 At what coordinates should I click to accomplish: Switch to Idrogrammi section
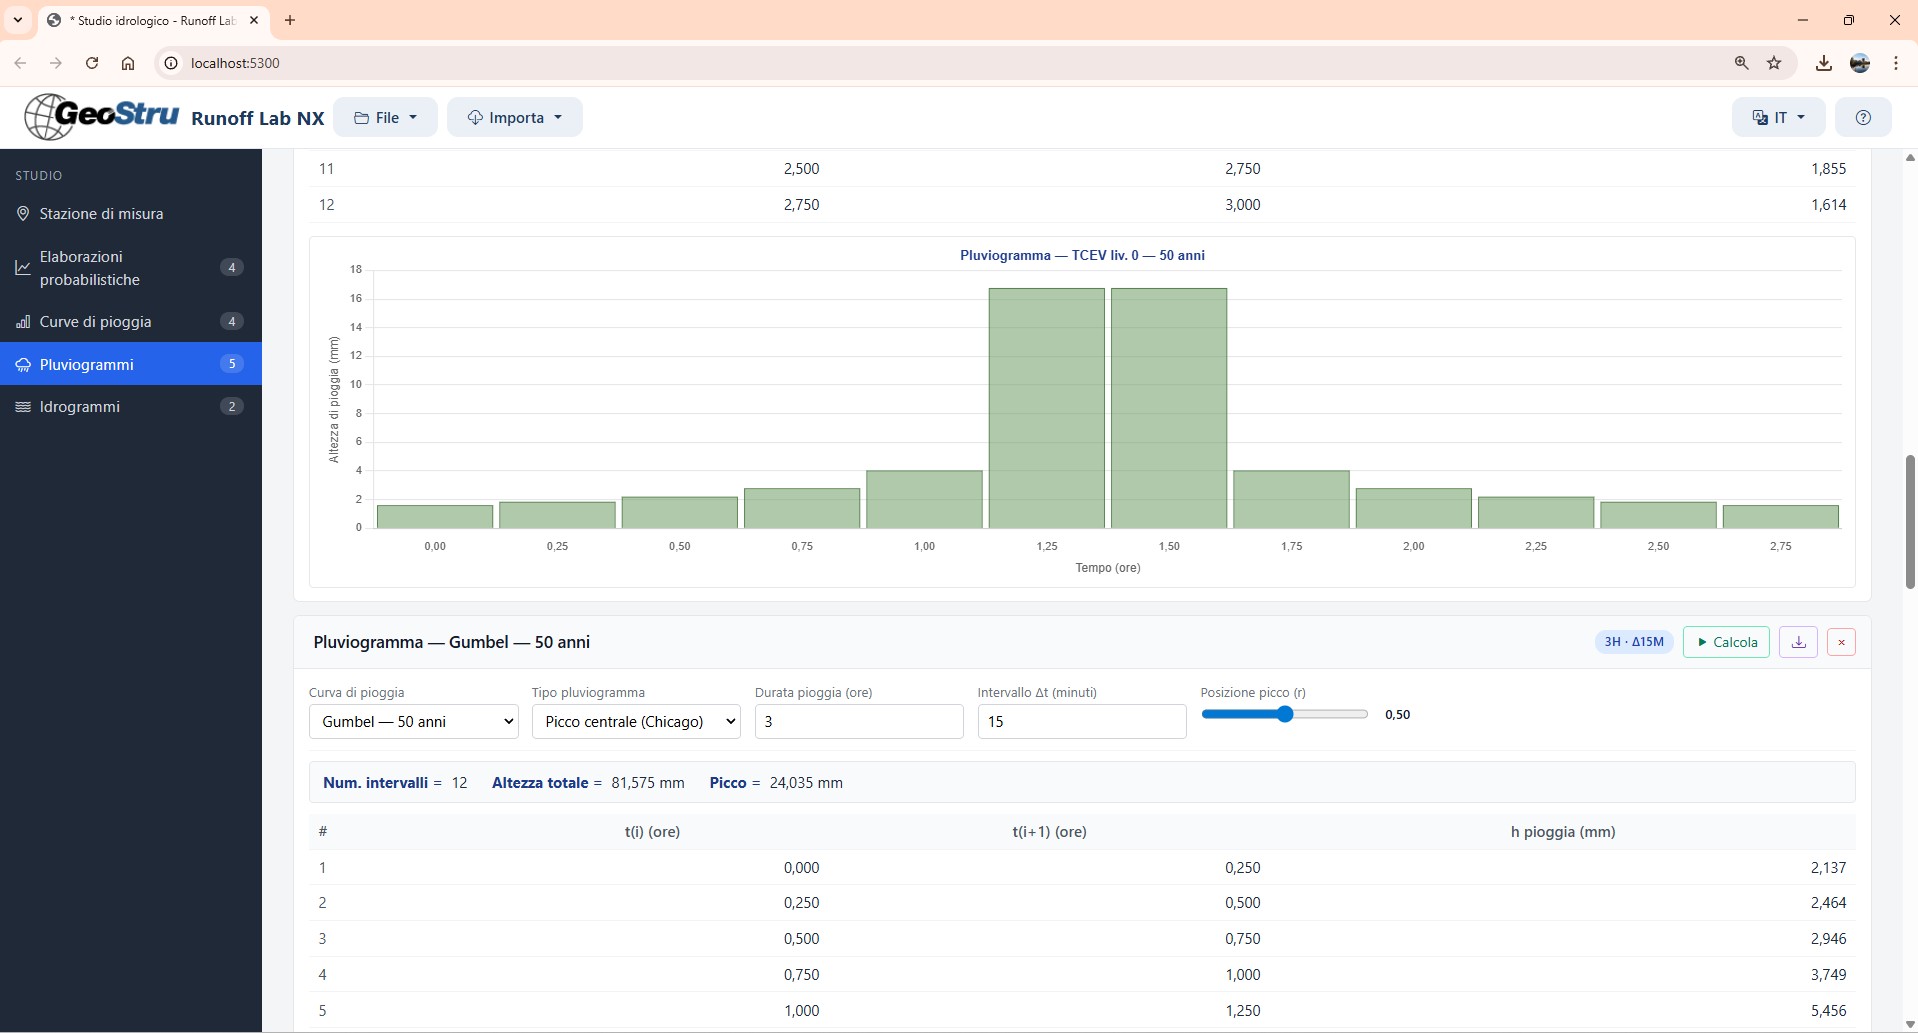pos(80,407)
